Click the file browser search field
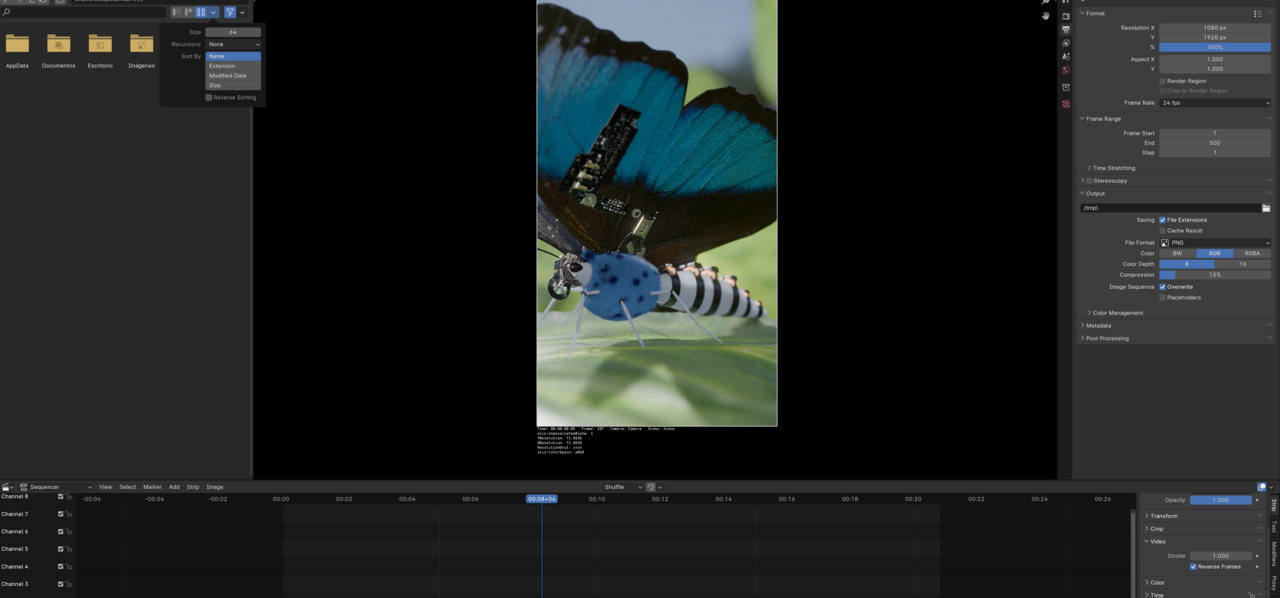 pyautogui.click(x=84, y=12)
